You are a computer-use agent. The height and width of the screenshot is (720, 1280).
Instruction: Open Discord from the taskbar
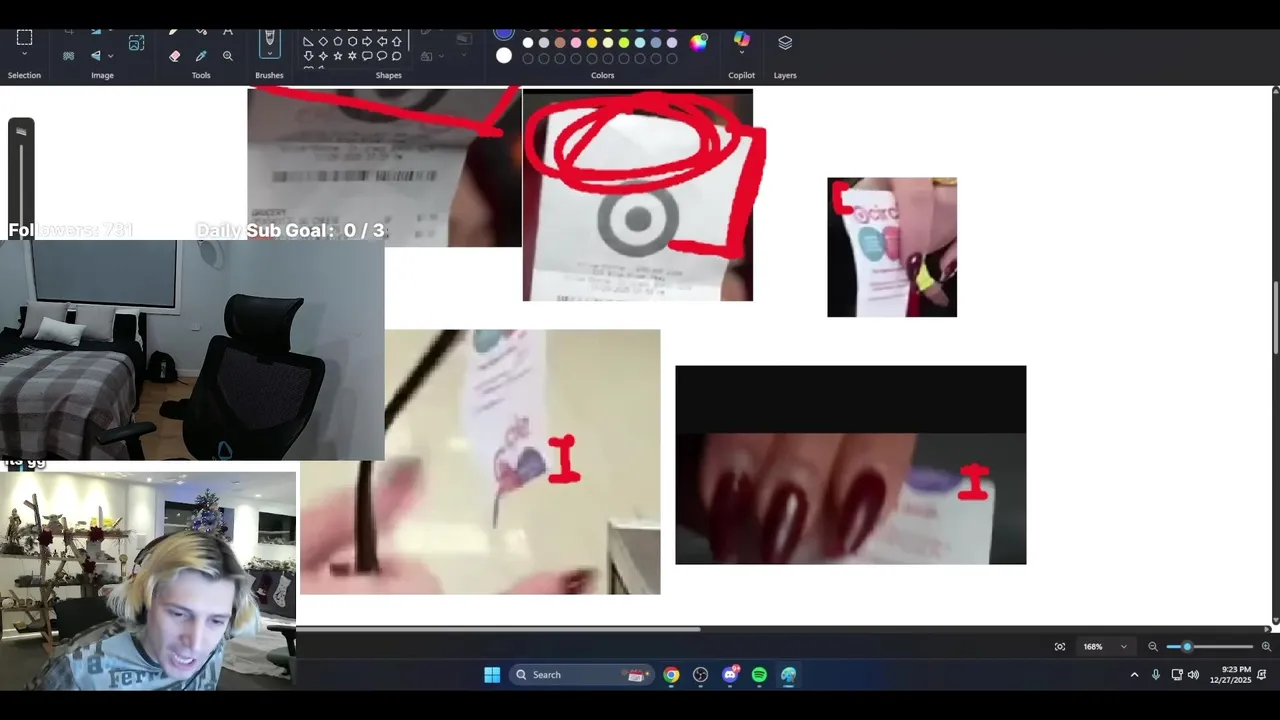pos(730,675)
